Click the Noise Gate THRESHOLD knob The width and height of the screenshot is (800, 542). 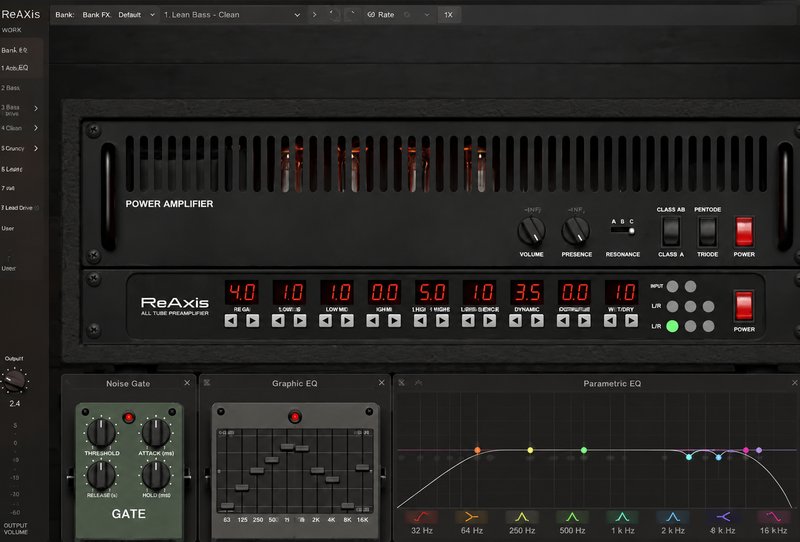tap(101, 432)
